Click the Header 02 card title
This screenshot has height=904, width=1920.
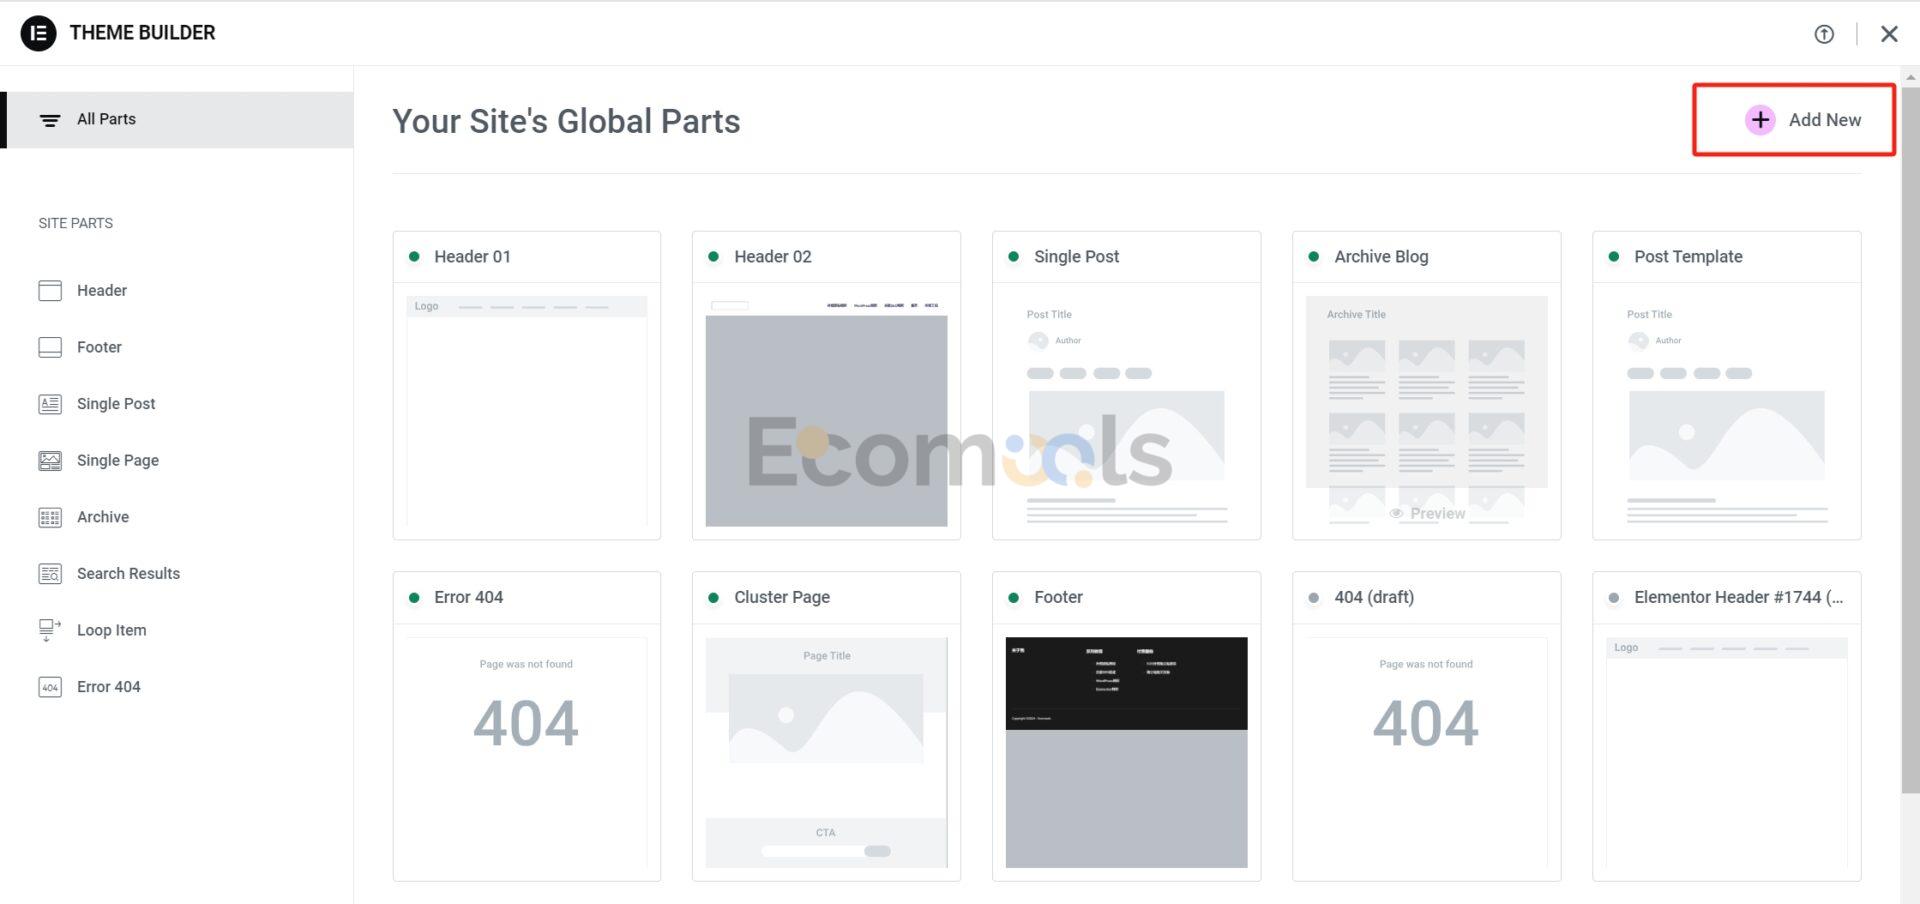772,257
